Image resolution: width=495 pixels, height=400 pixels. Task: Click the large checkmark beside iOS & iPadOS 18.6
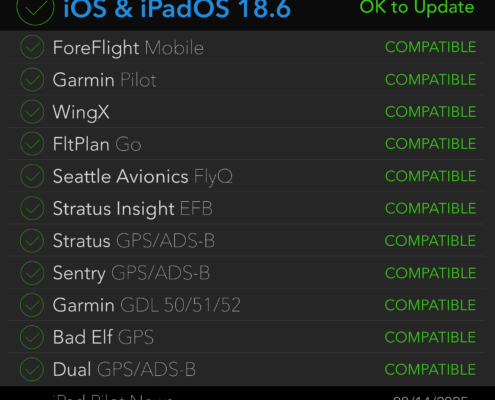point(35,8)
